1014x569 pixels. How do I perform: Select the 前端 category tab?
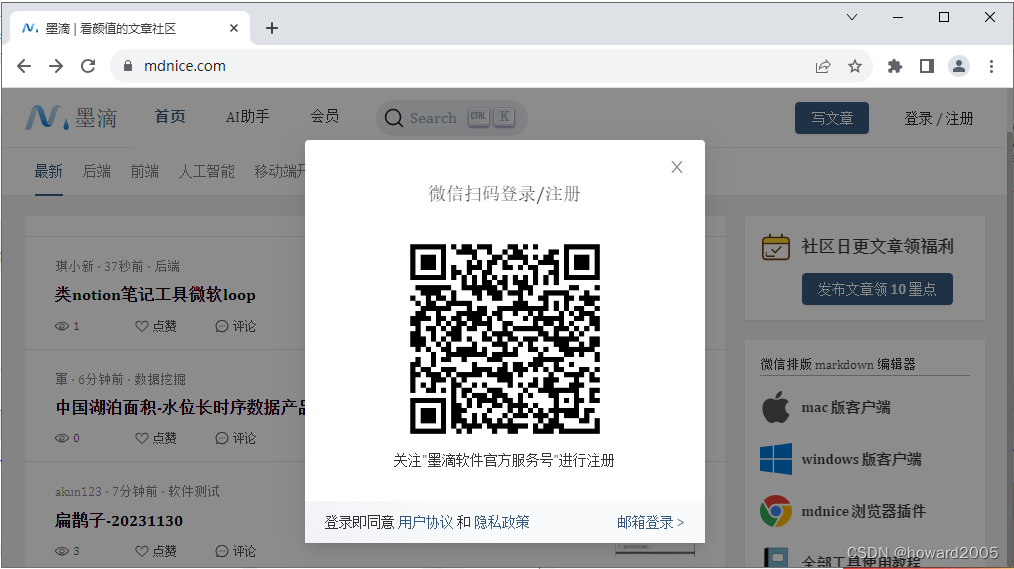tap(145, 171)
